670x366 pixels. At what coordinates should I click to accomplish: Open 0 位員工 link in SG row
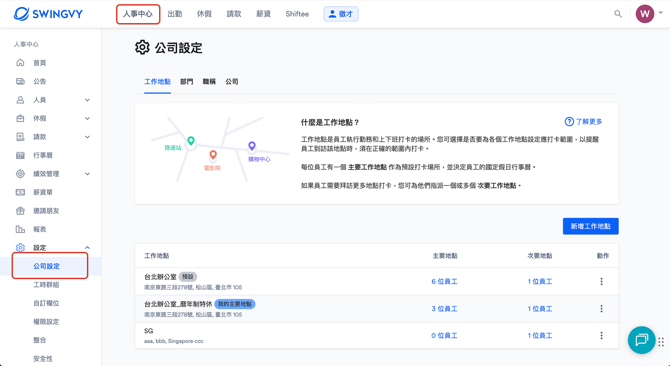pos(444,336)
